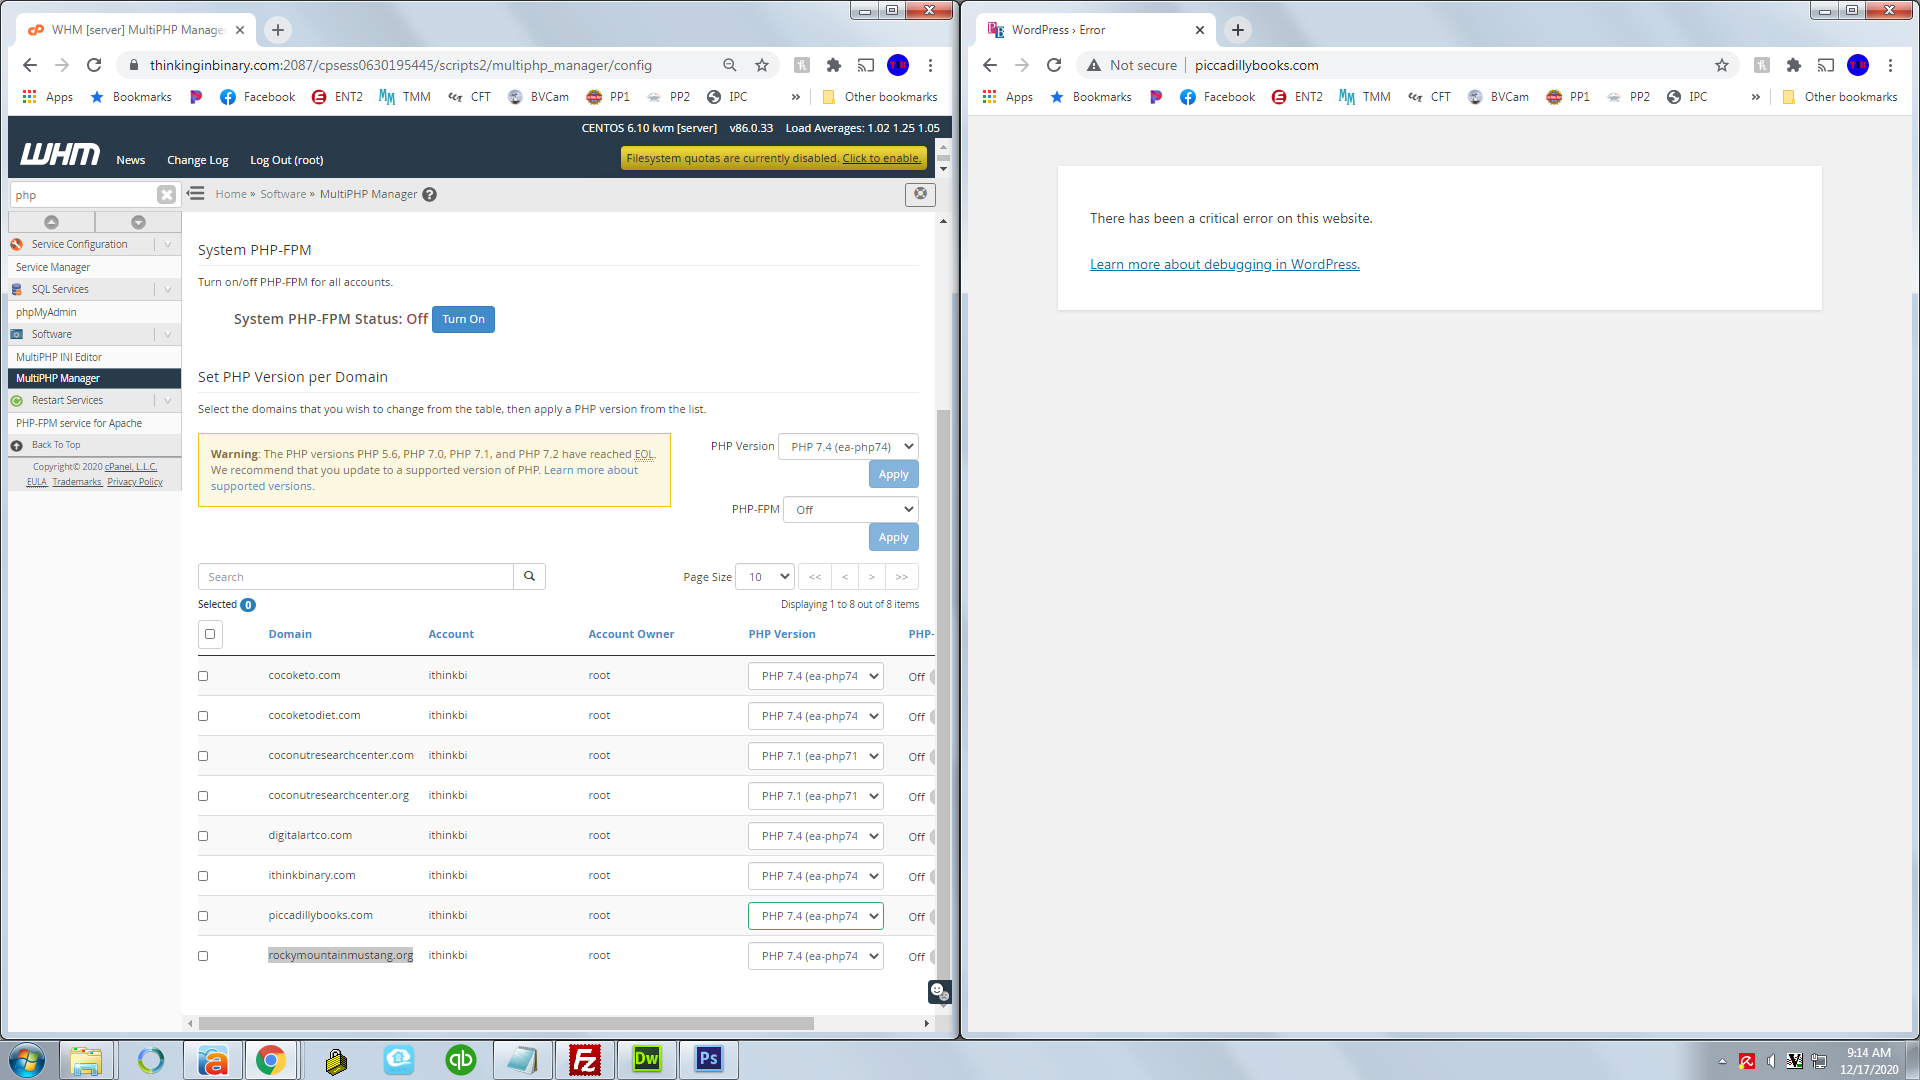Toggle the select-all domains checkbox
This screenshot has height=1080, width=1920.
click(x=210, y=634)
